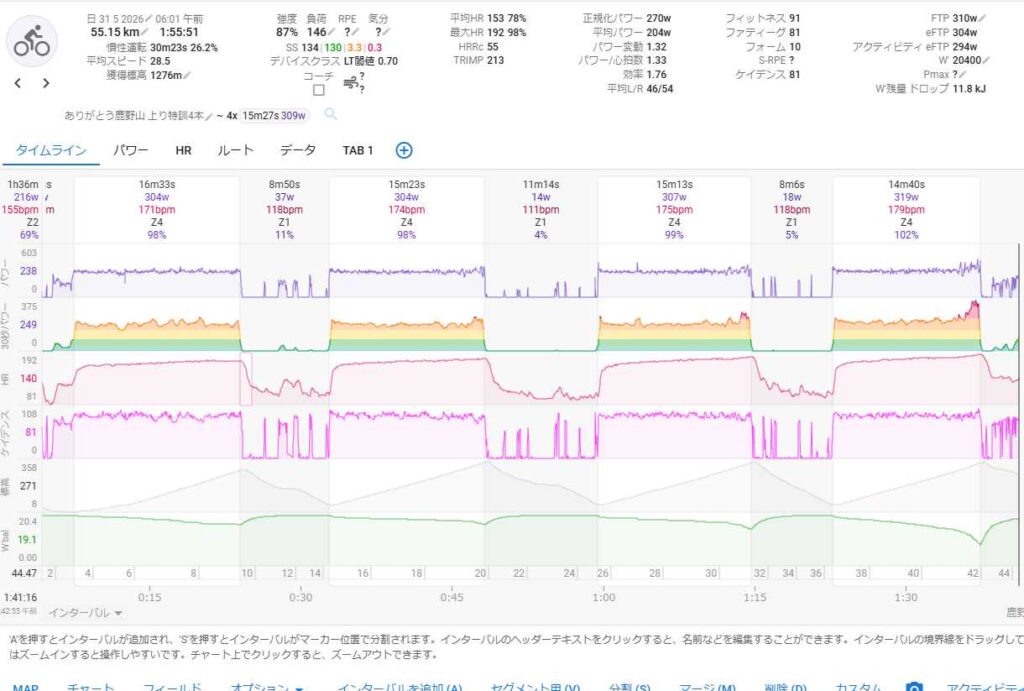The height and width of the screenshot is (691, 1024).
Task: Switch to the データ tab
Action: pyautogui.click(x=298, y=150)
